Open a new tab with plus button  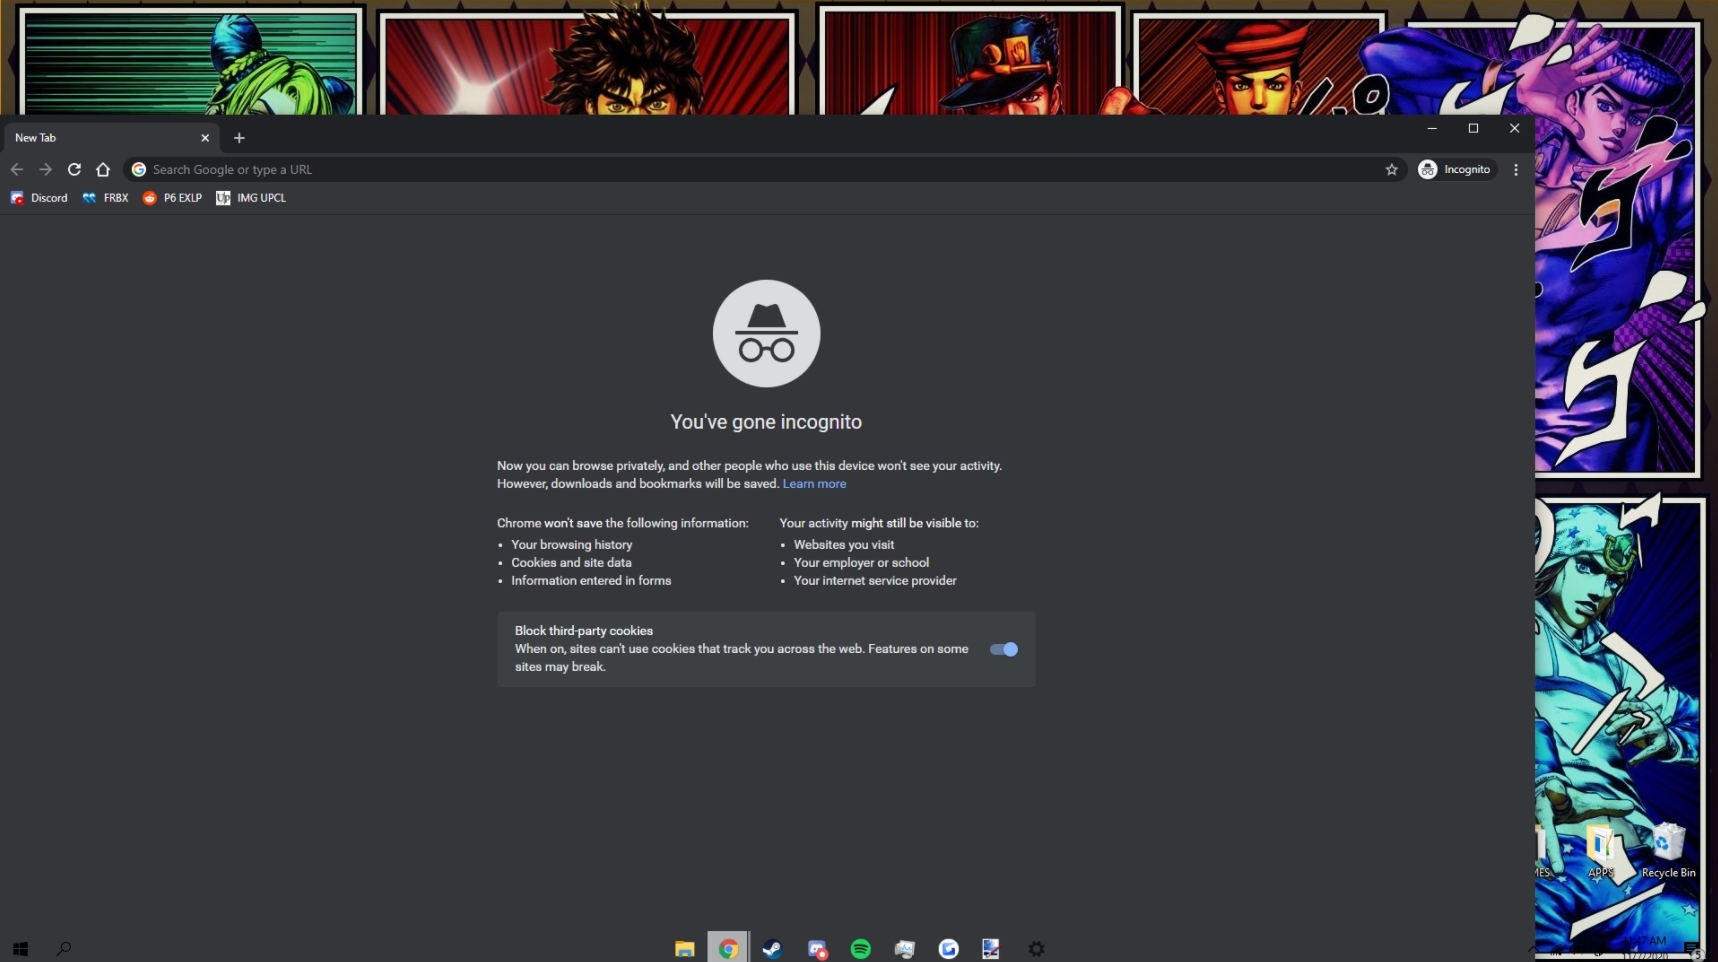click(x=239, y=138)
